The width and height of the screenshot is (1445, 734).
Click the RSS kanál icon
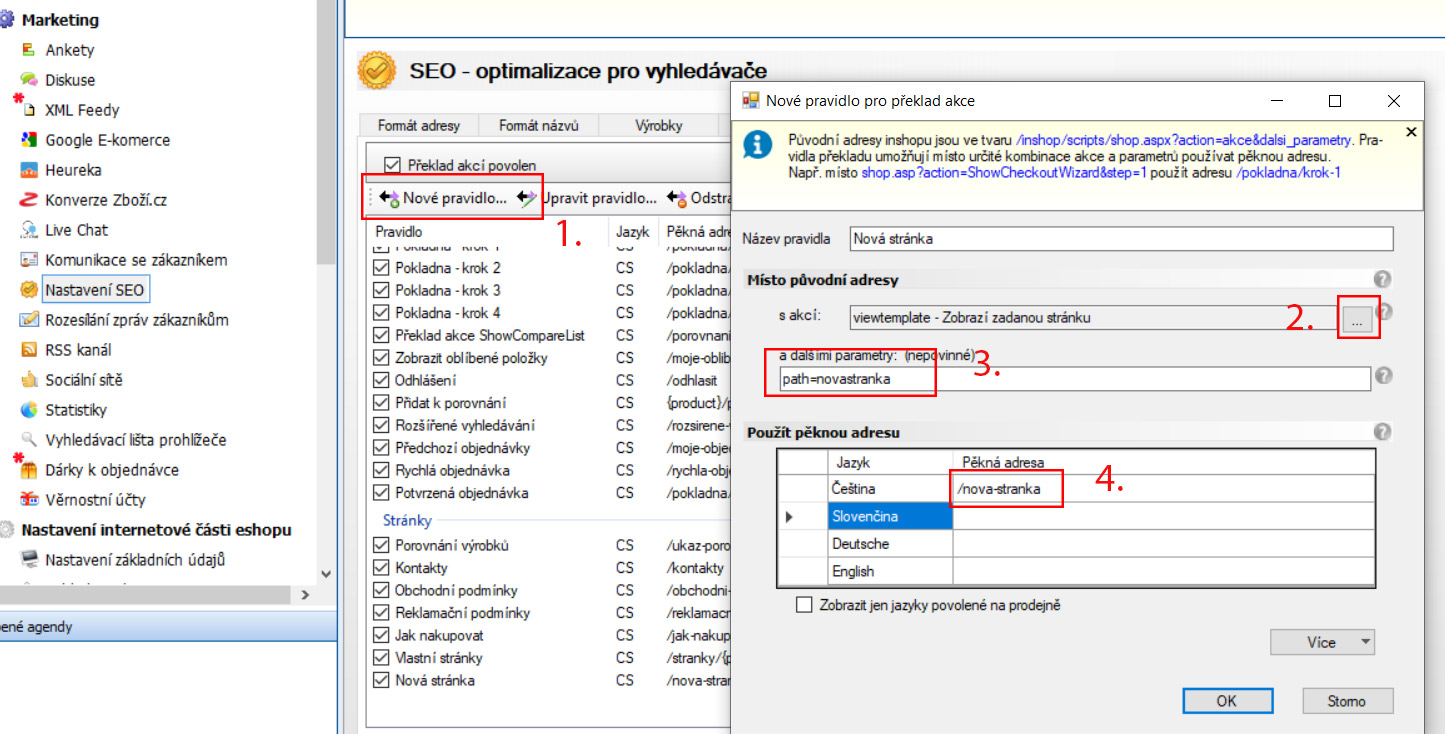pyautogui.click(x=28, y=350)
